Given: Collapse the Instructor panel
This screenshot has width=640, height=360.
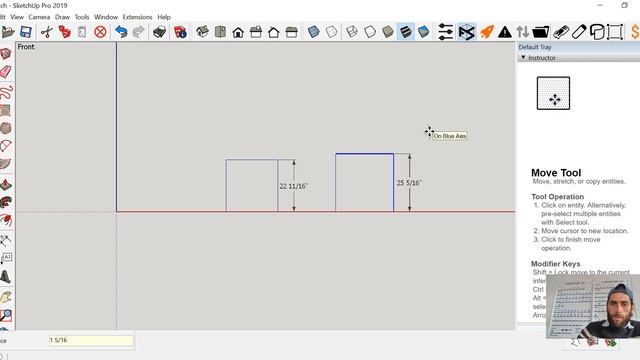Looking at the screenshot, I should 523,58.
